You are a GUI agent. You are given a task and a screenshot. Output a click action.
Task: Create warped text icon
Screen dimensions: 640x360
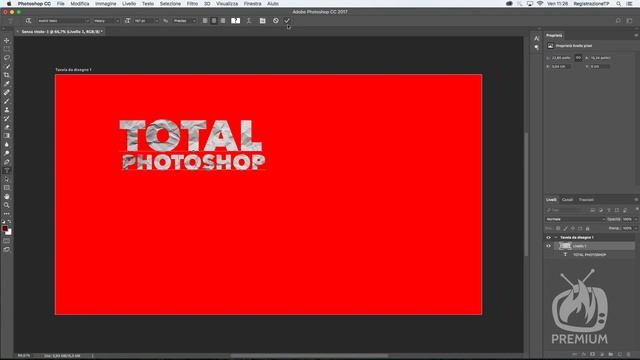249,20
